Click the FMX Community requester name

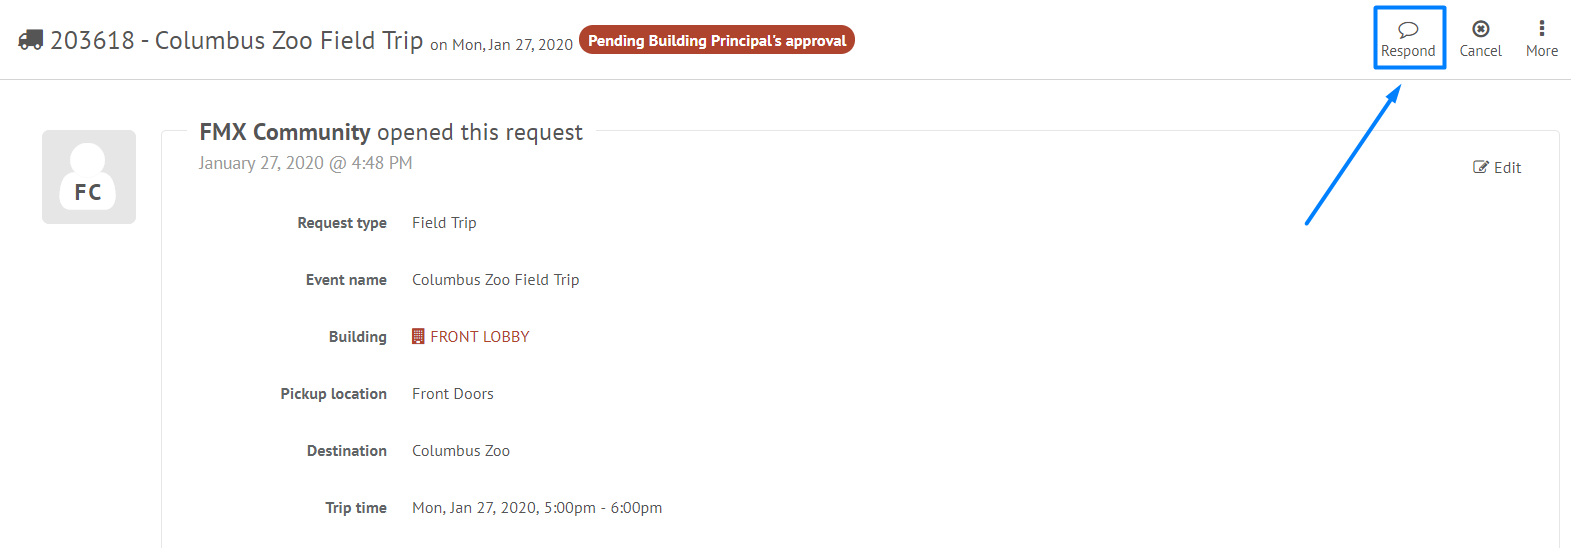[x=285, y=132]
